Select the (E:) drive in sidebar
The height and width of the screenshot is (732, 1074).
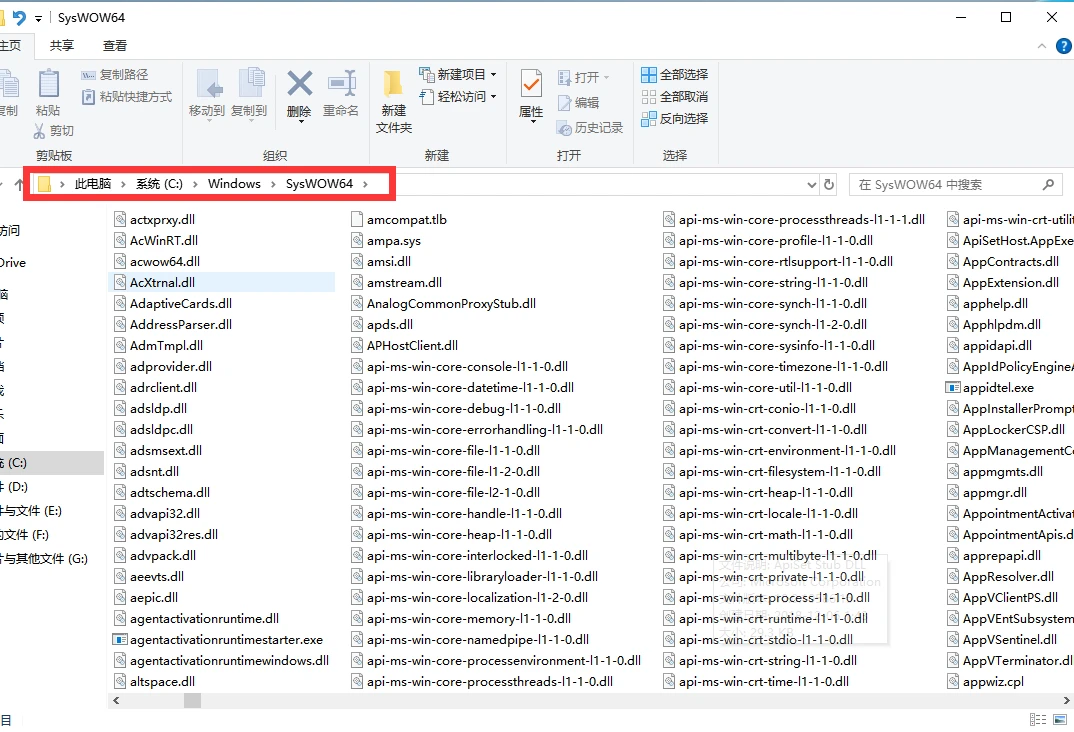[51, 511]
